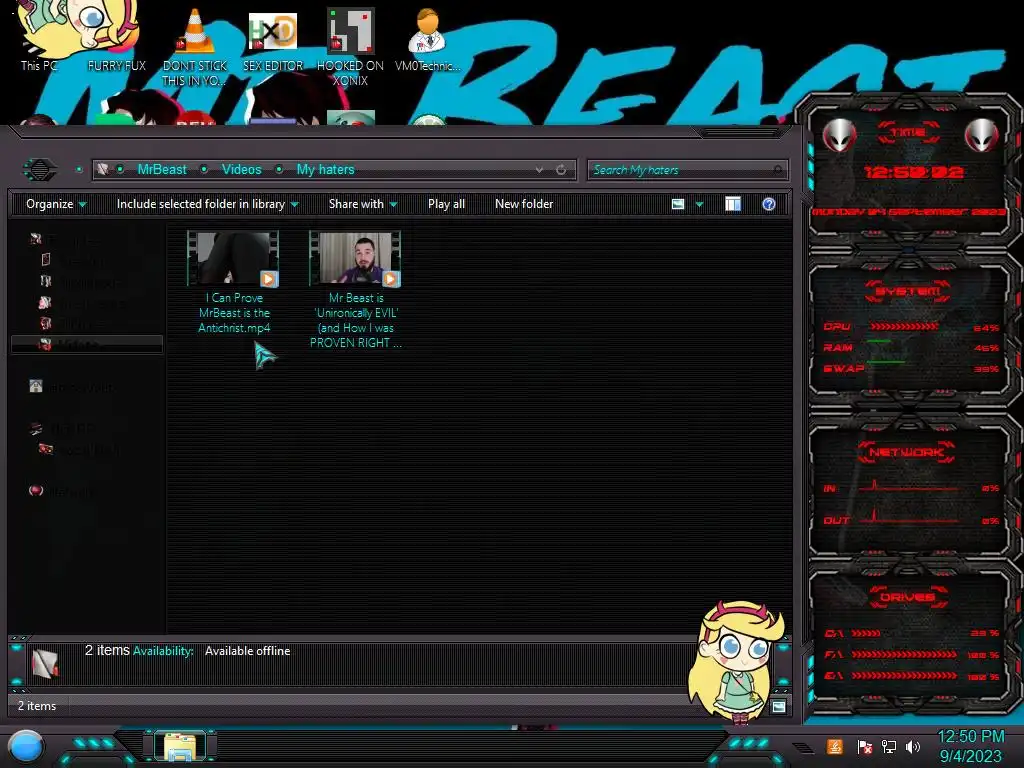Click the NETWORK widget header
The width and height of the screenshot is (1024, 768).
906,452
